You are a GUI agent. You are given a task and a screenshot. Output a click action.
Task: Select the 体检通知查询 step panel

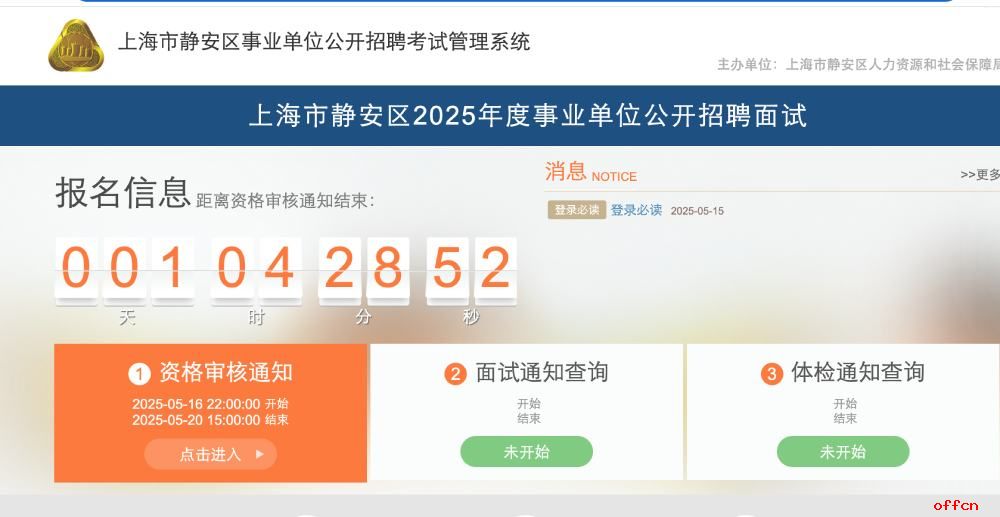(x=843, y=412)
